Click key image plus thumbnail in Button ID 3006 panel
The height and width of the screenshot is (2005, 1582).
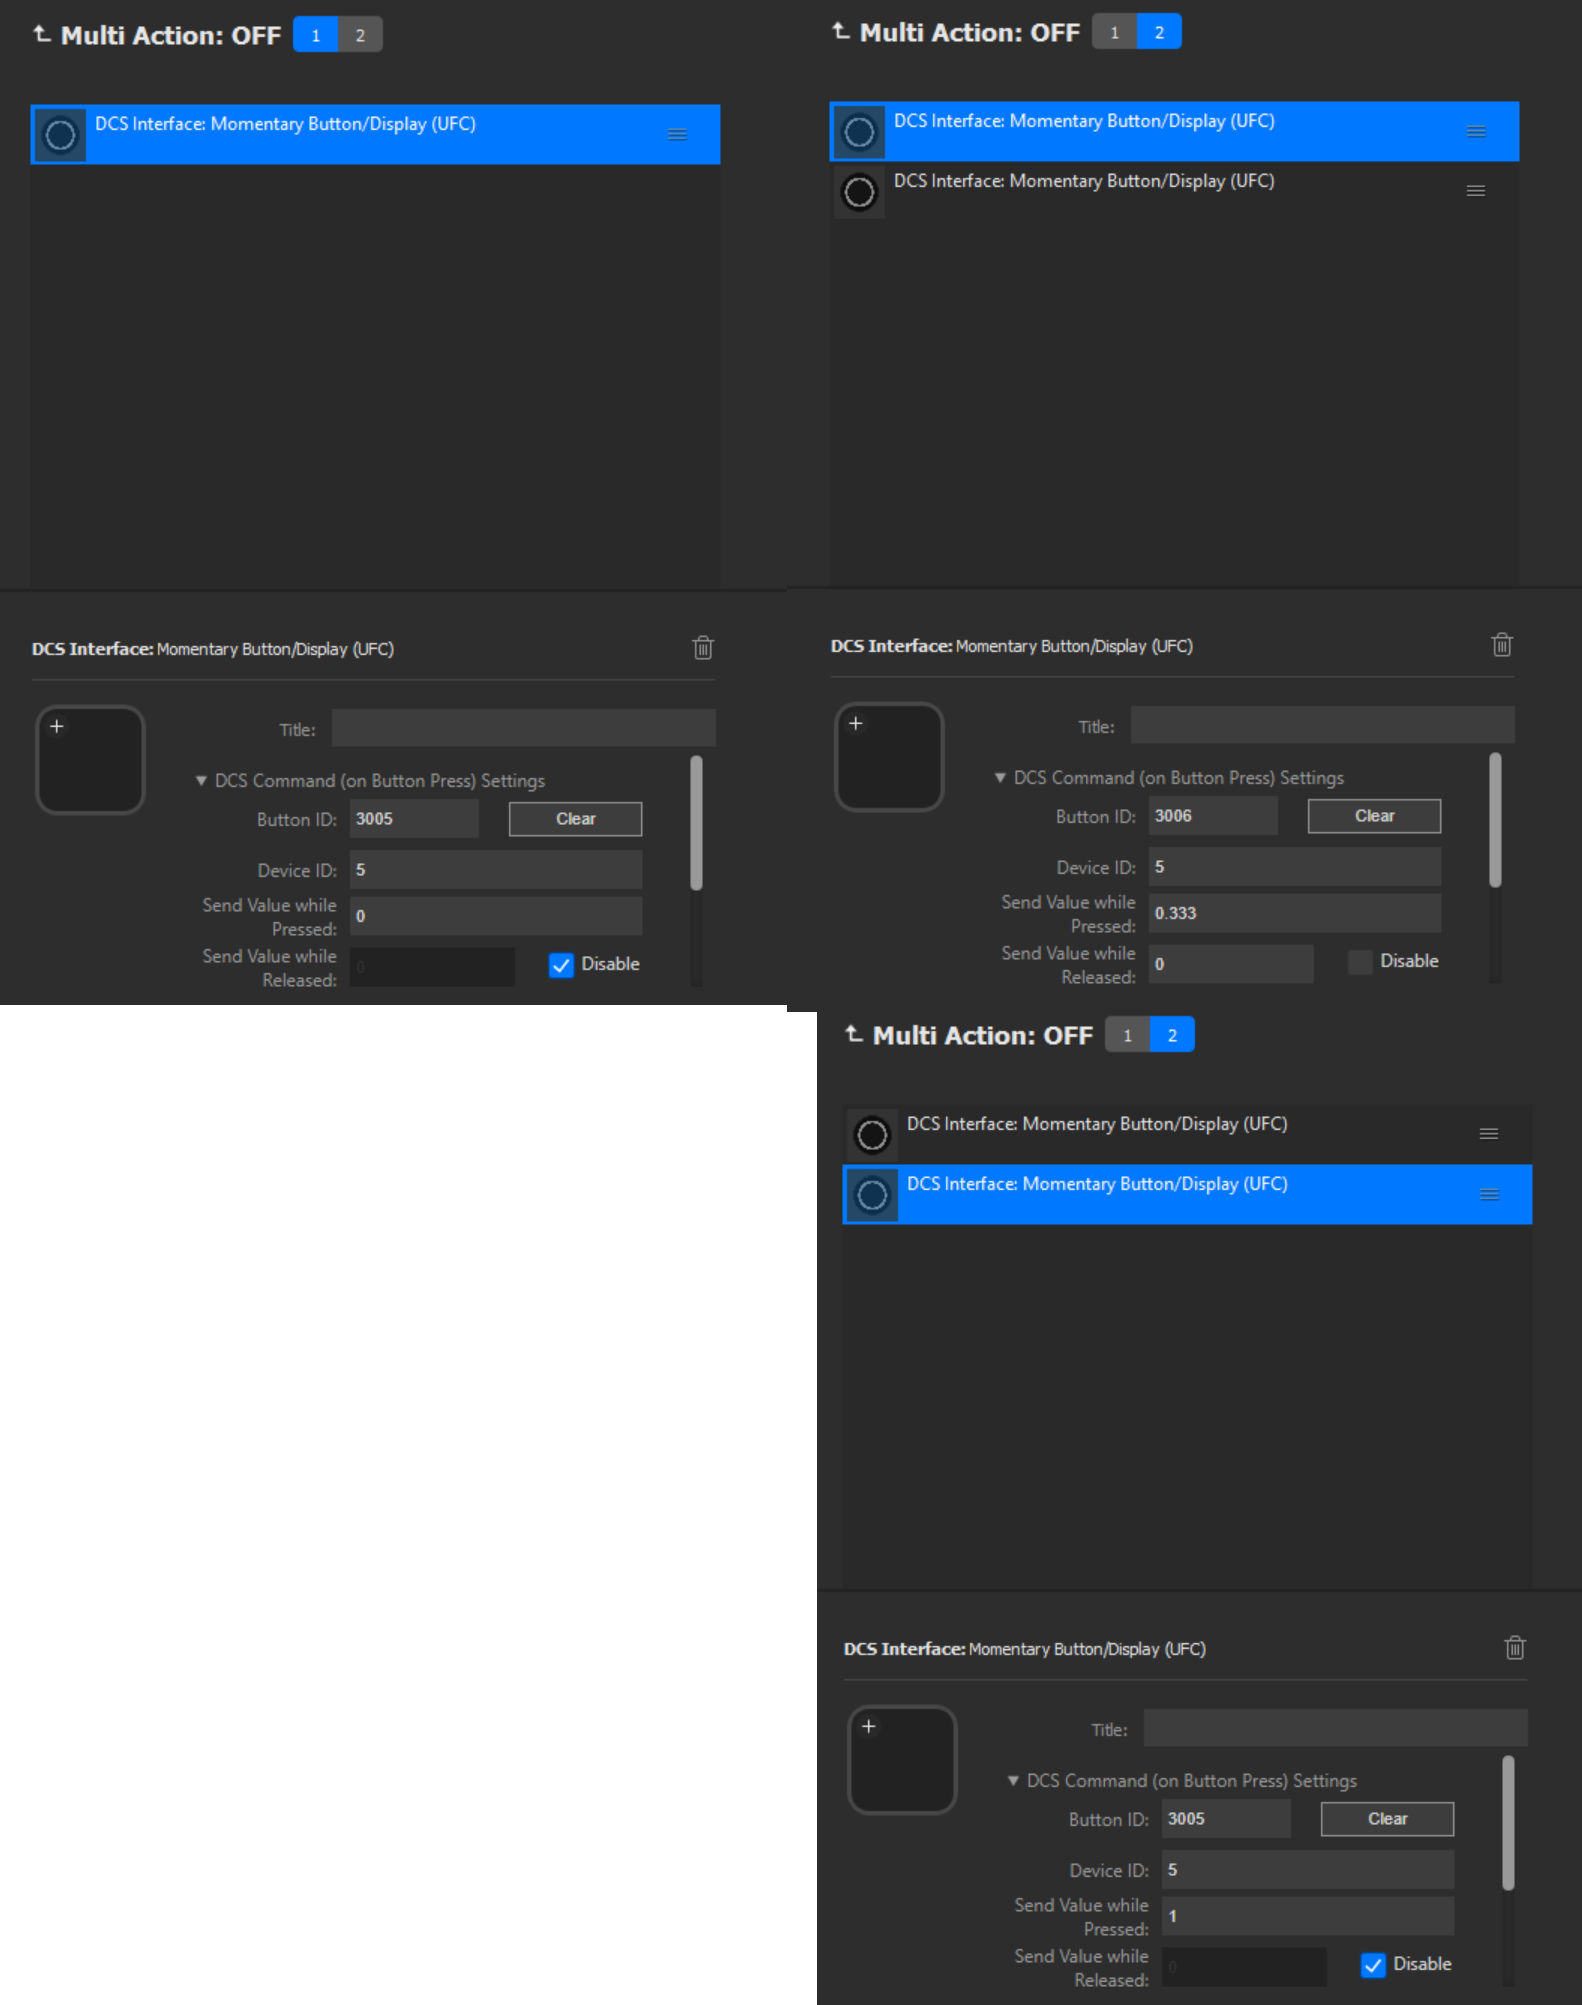(890, 757)
